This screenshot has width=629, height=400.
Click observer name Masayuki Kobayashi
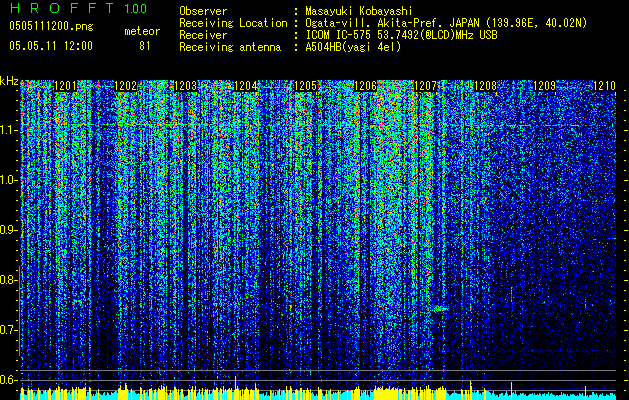359,11
